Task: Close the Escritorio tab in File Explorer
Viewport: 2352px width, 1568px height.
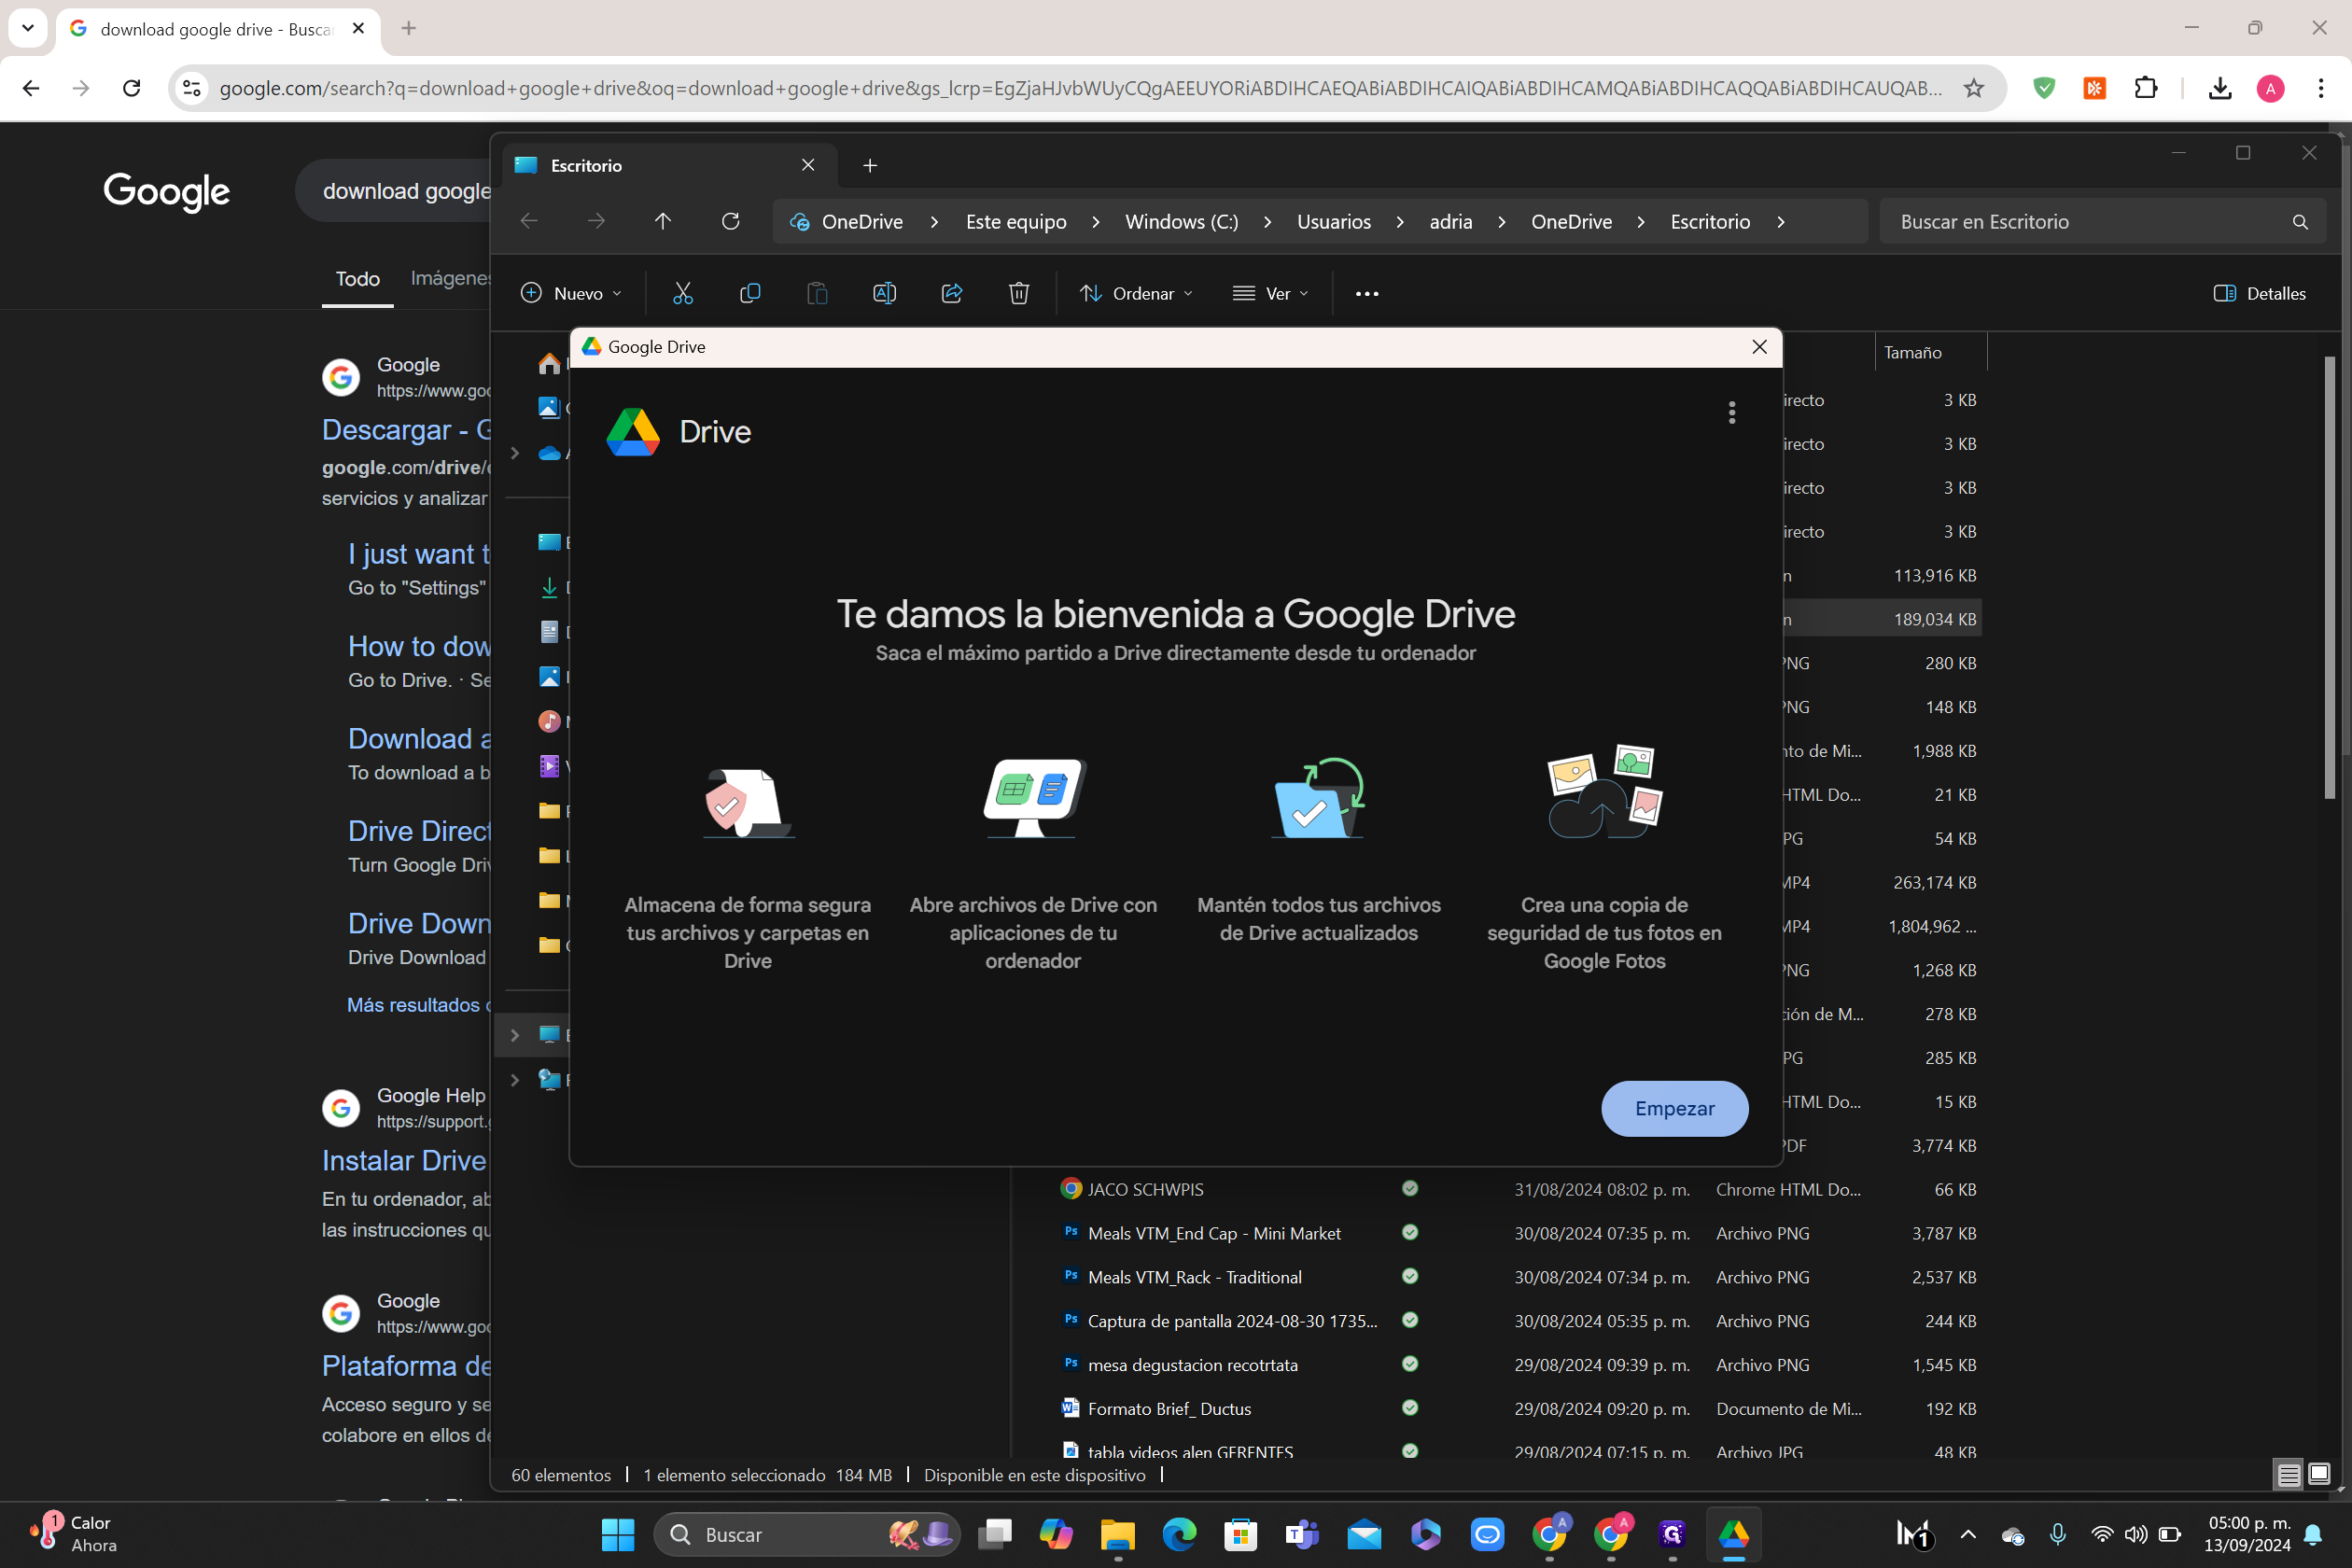Action: [808, 165]
